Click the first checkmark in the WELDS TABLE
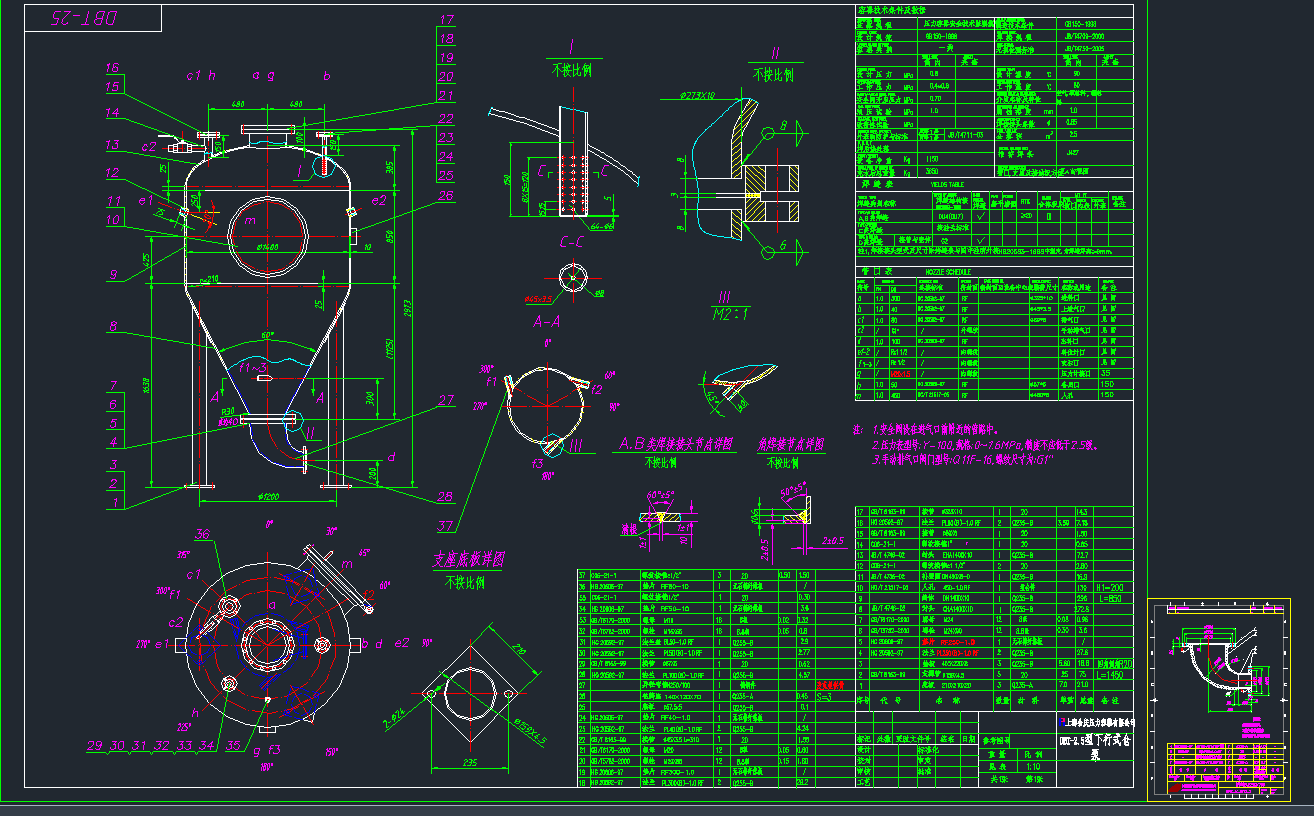The width and height of the screenshot is (1314, 816). (979, 217)
